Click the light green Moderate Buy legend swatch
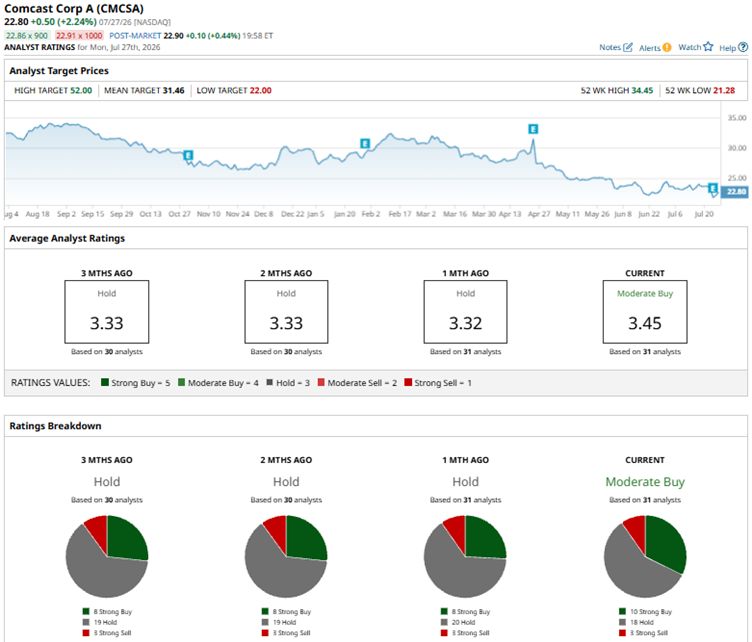This screenshot has height=642, width=752. (181, 382)
